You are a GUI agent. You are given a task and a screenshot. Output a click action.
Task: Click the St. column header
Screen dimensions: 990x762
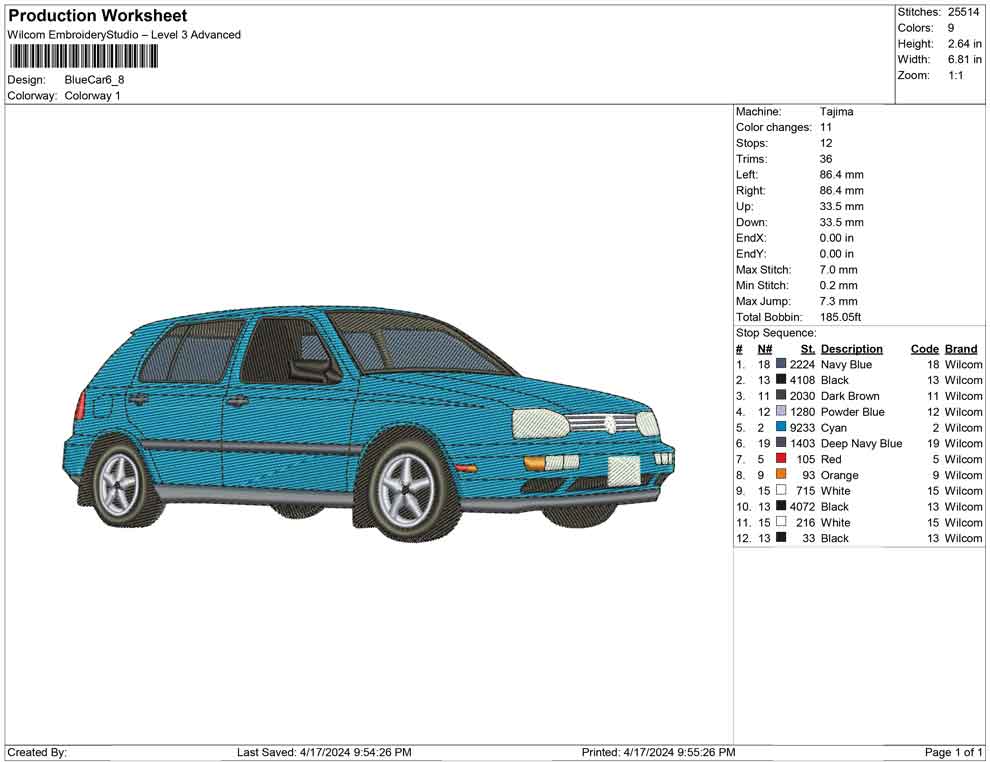tap(808, 349)
